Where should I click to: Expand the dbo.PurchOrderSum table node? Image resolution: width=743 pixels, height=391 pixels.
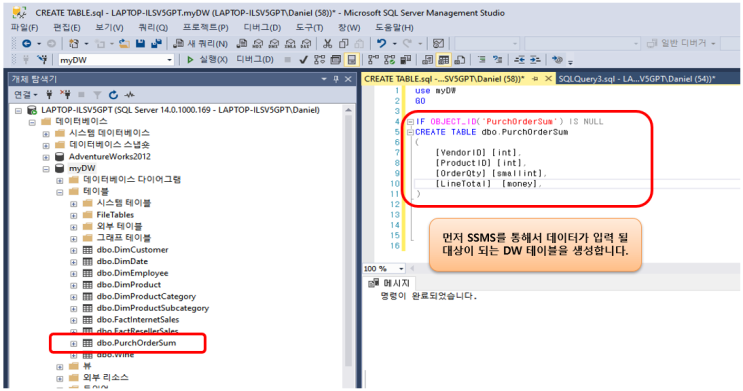[x=73, y=344]
